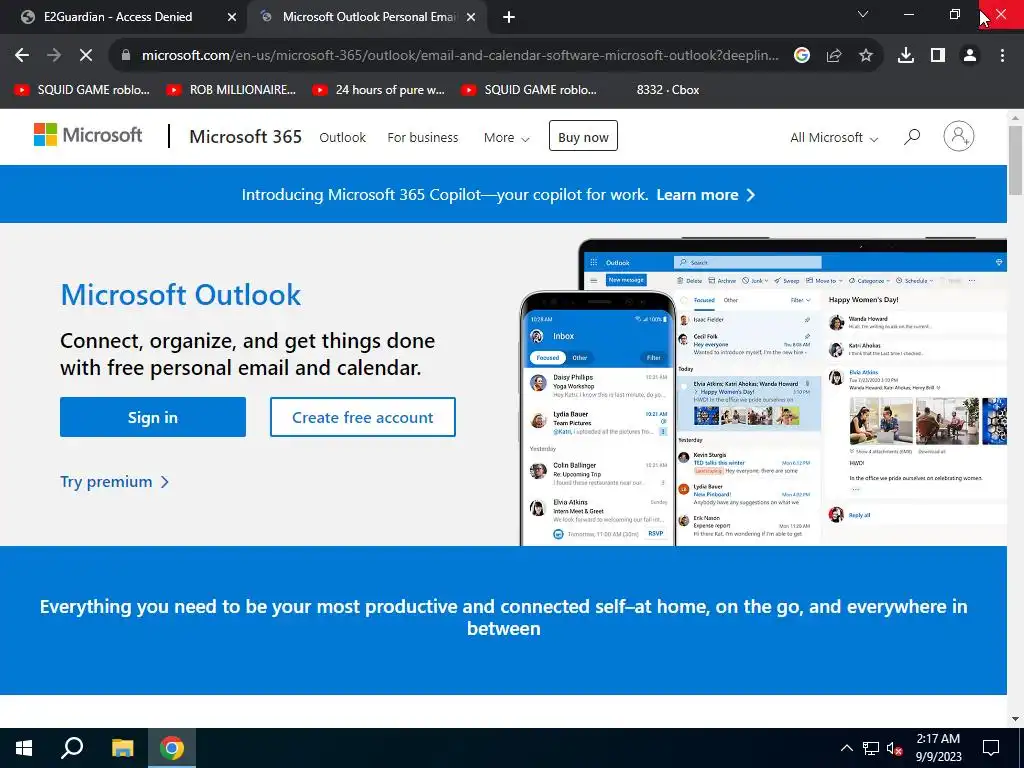The width and height of the screenshot is (1024, 768).
Task: Click Create free account
Action: click(362, 417)
